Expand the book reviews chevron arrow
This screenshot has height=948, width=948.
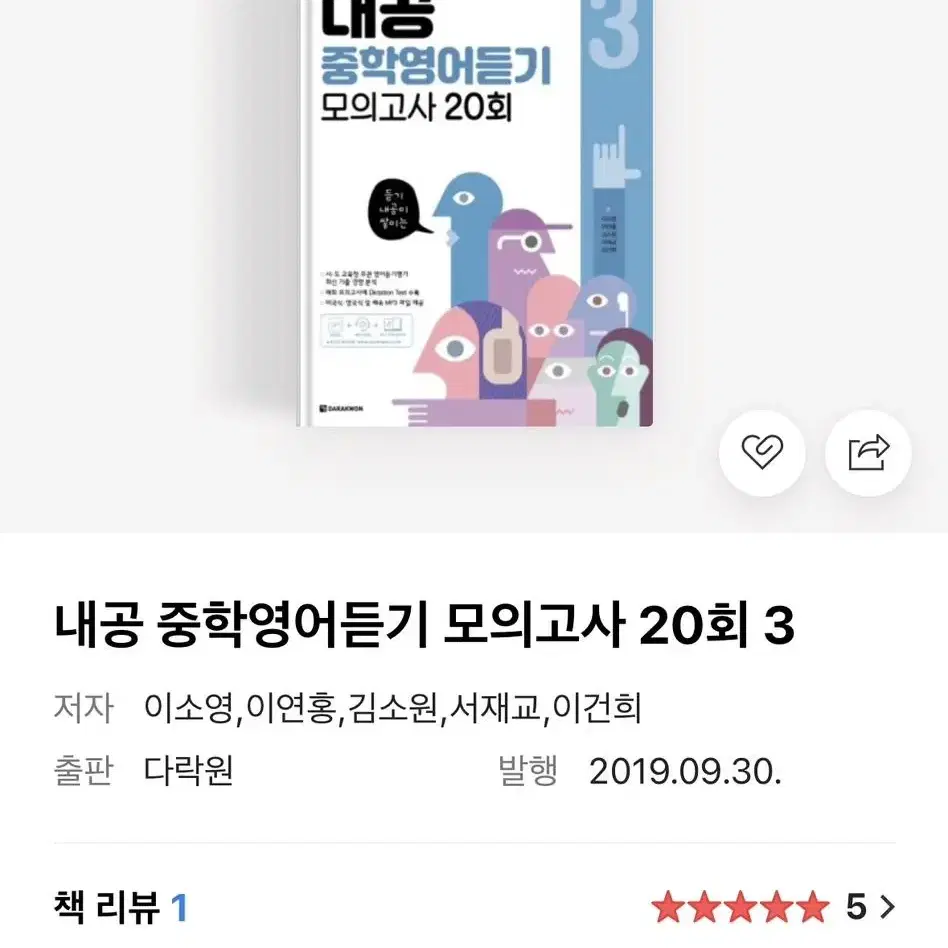[x=887, y=907]
